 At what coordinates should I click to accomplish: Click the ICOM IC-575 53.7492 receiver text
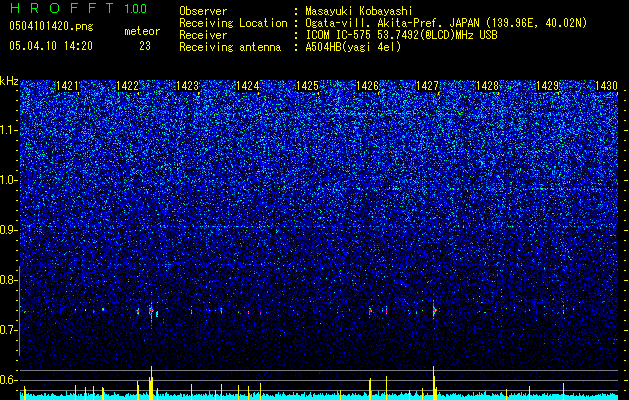(x=401, y=35)
